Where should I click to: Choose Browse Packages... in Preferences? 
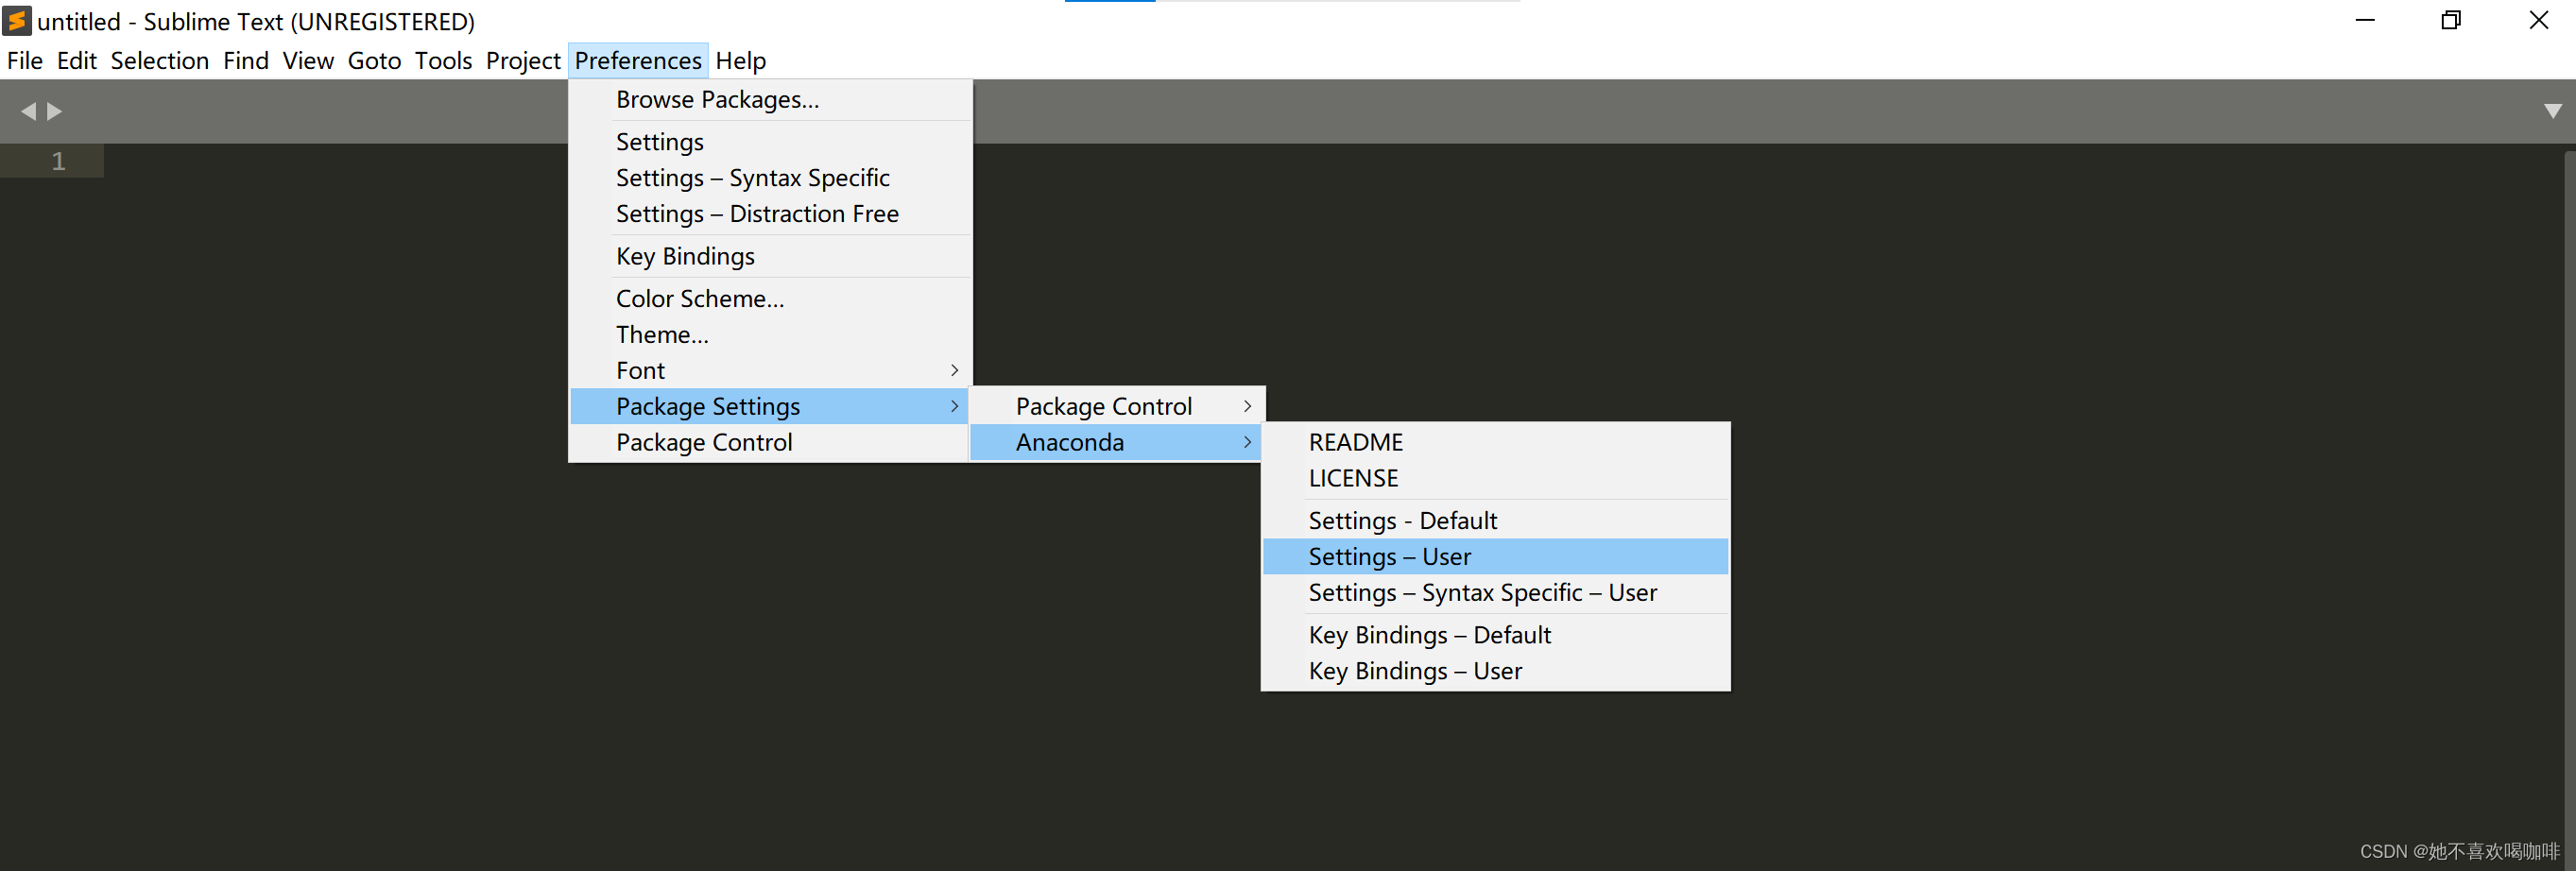(x=771, y=99)
